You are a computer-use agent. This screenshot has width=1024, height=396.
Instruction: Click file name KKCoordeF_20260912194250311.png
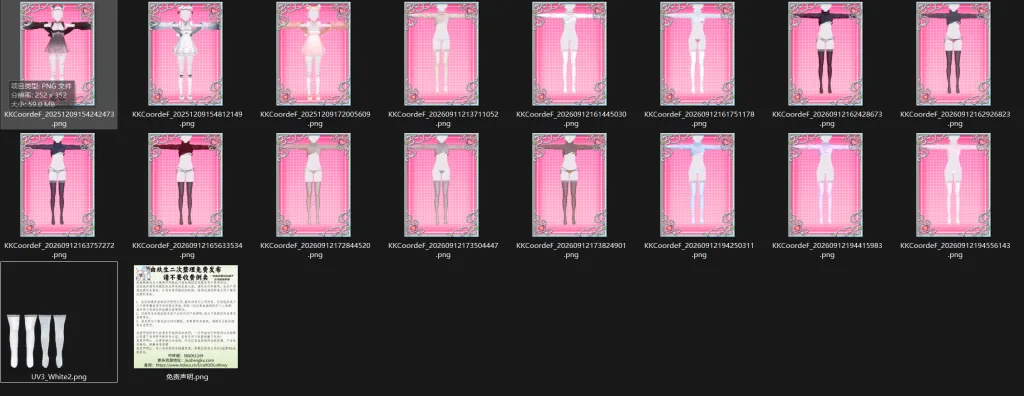coord(699,250)
